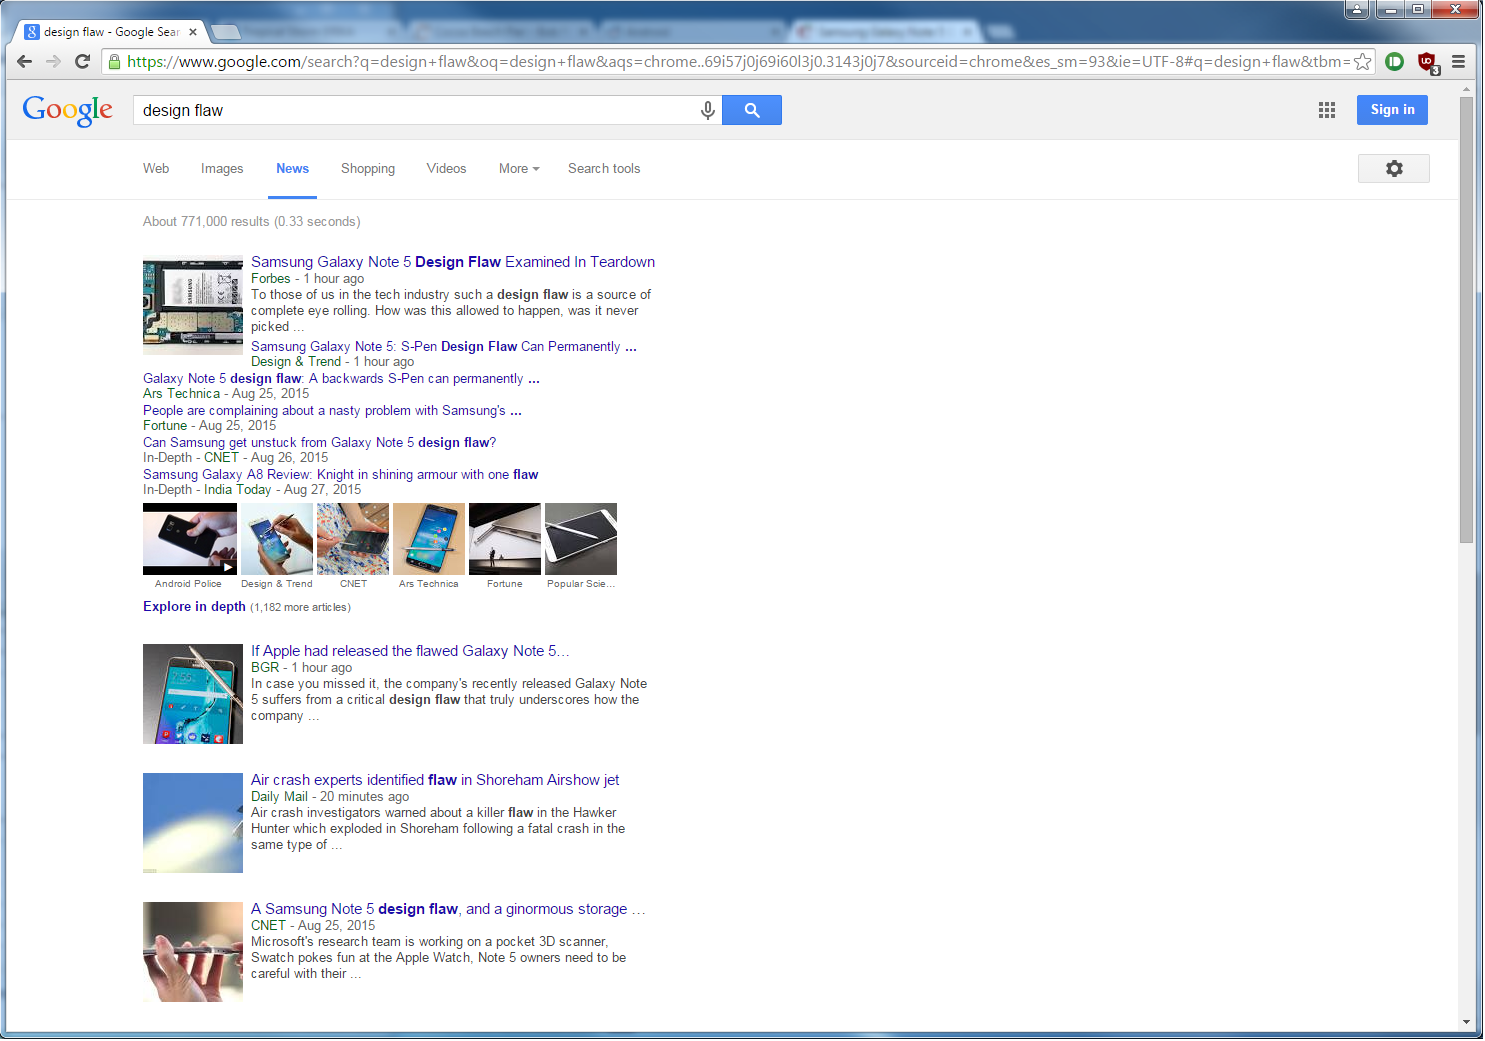1485x1041 pixels.
Task: View the green padlock site info
Action: (115, 62)
